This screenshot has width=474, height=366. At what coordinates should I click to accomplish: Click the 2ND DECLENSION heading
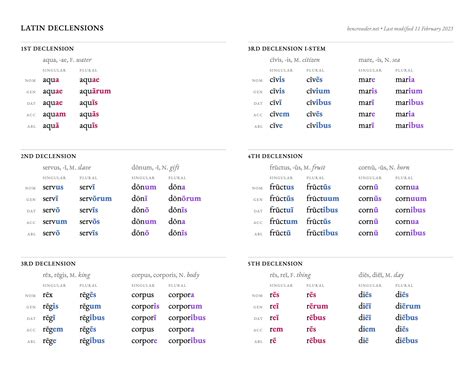[48, 156]
